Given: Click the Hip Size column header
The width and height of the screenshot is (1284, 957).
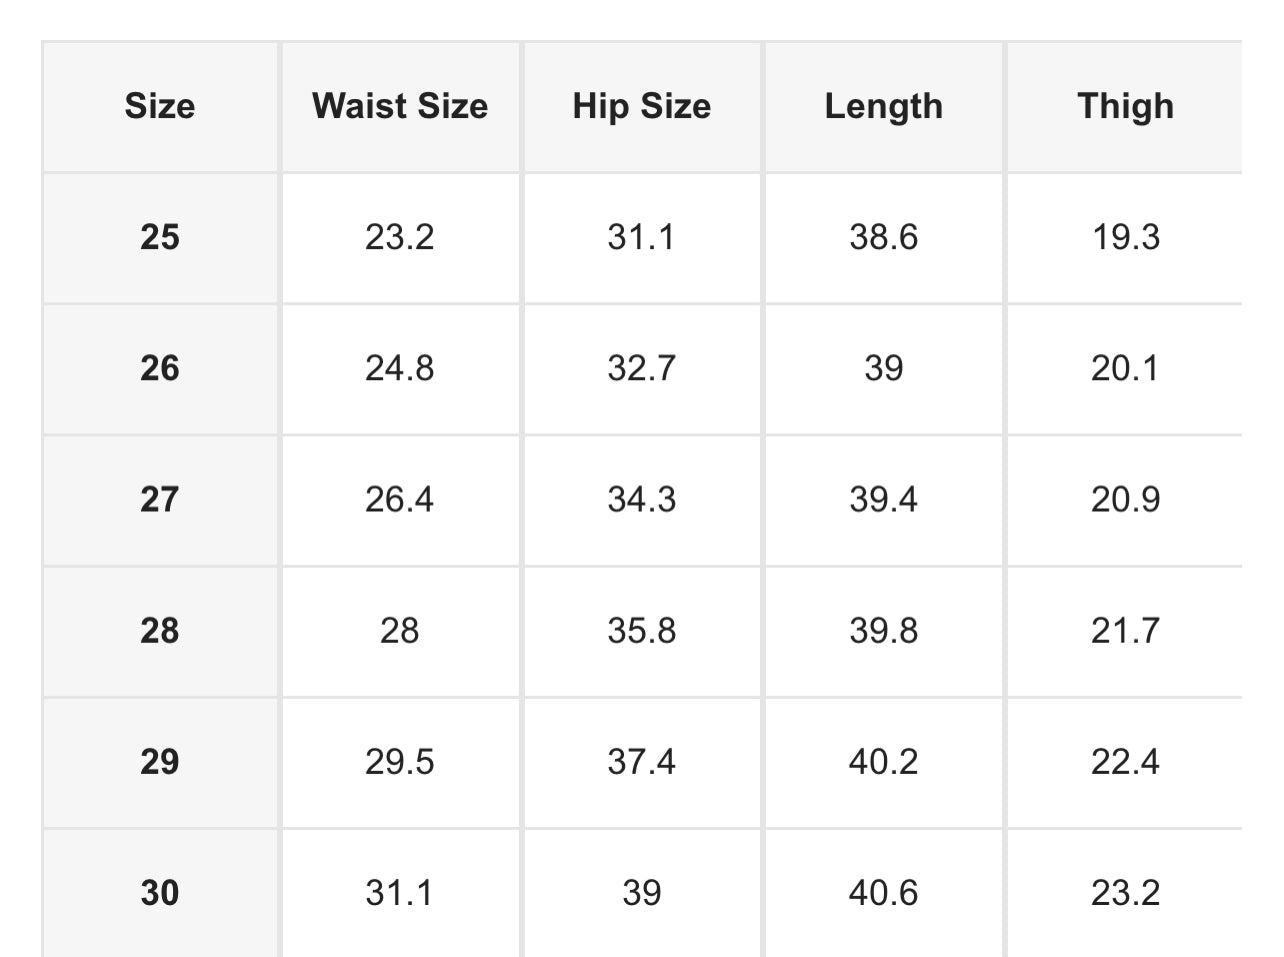Looking at the screenshot, I should pyautogui.click(x=642, y=106).
